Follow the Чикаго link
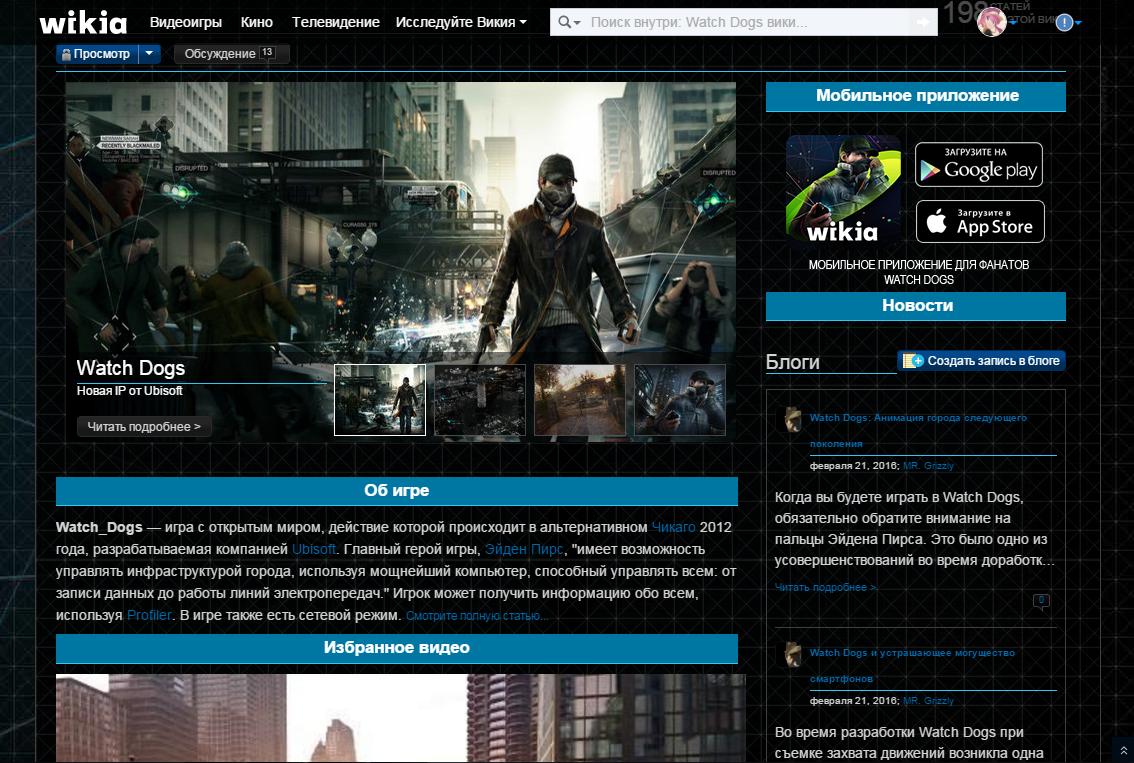Viewport: 1134px width, 763px height. pos(673,527)
